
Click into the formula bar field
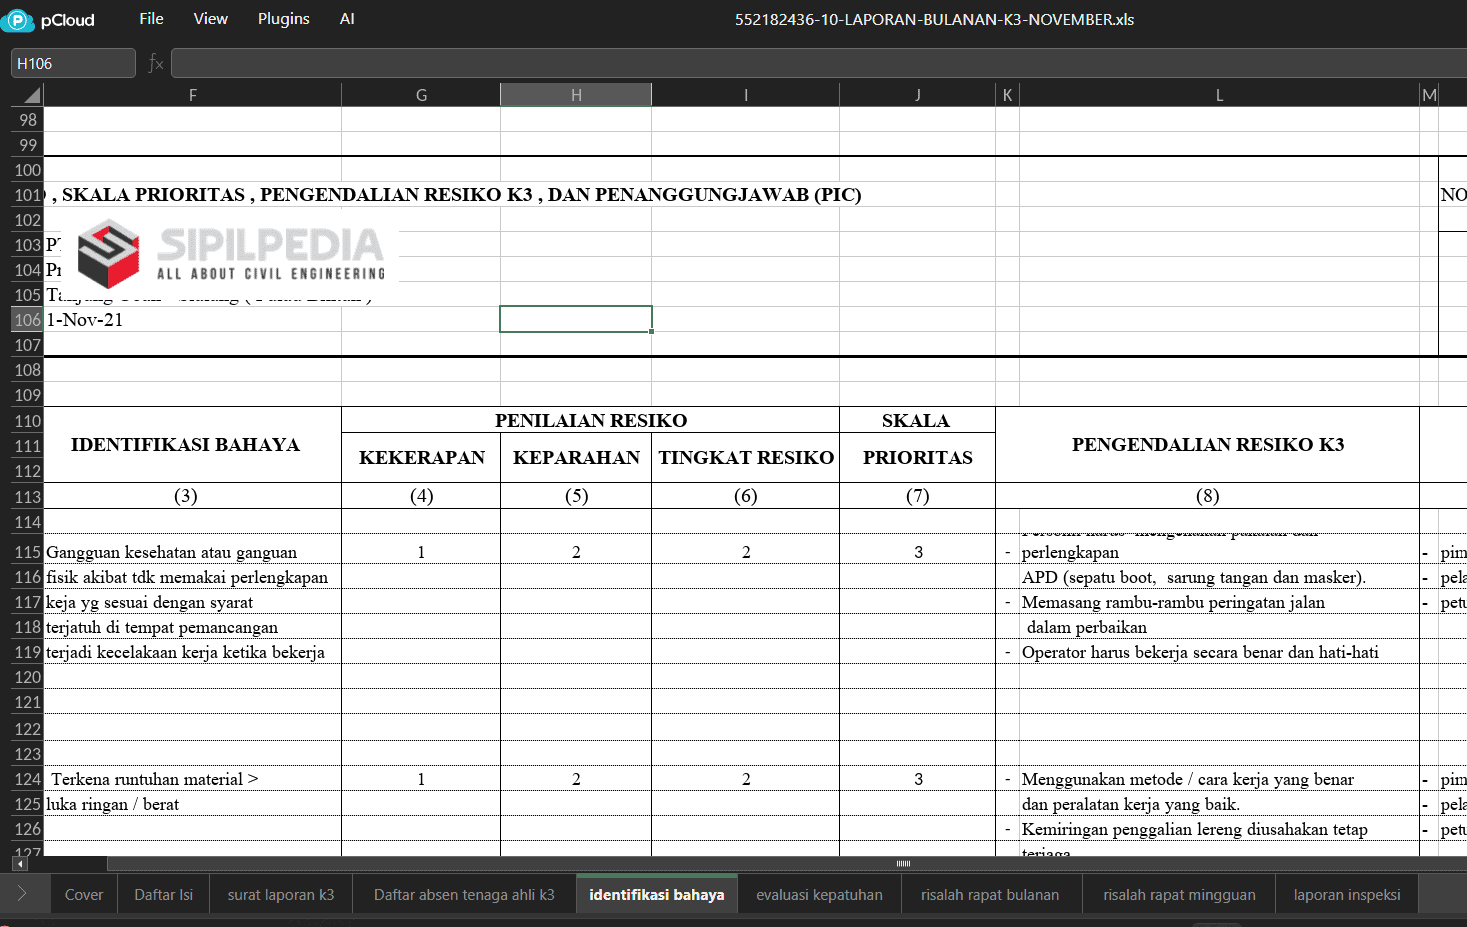tap(800, 63)
